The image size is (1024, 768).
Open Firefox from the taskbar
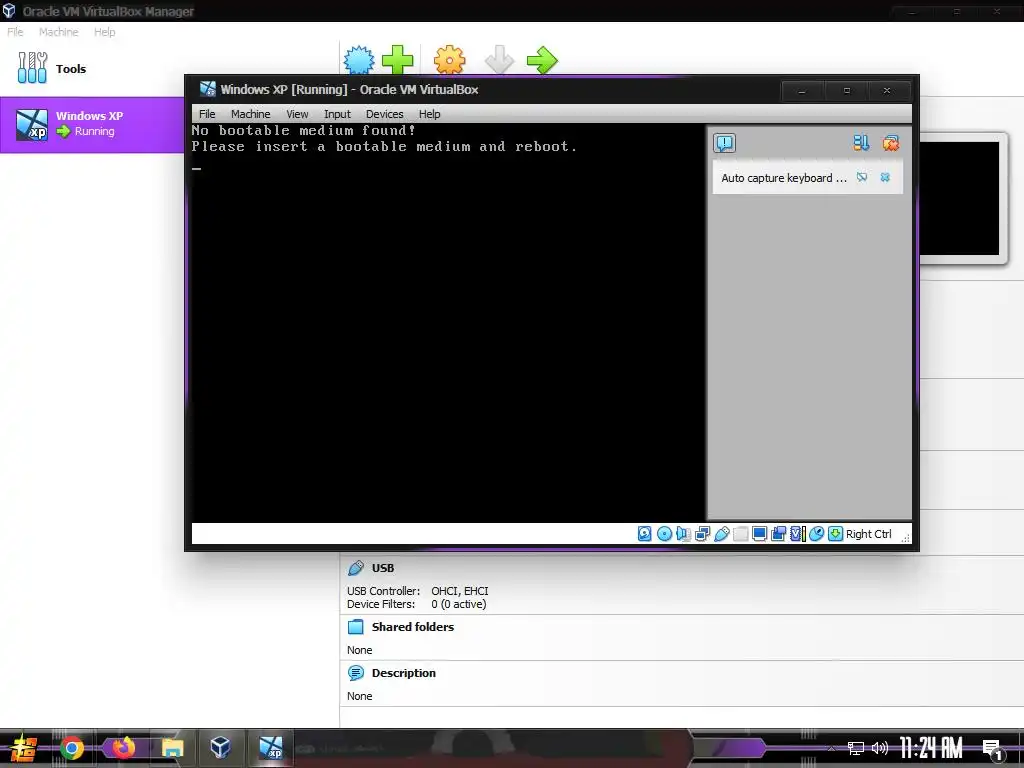(x=123, y=748)
